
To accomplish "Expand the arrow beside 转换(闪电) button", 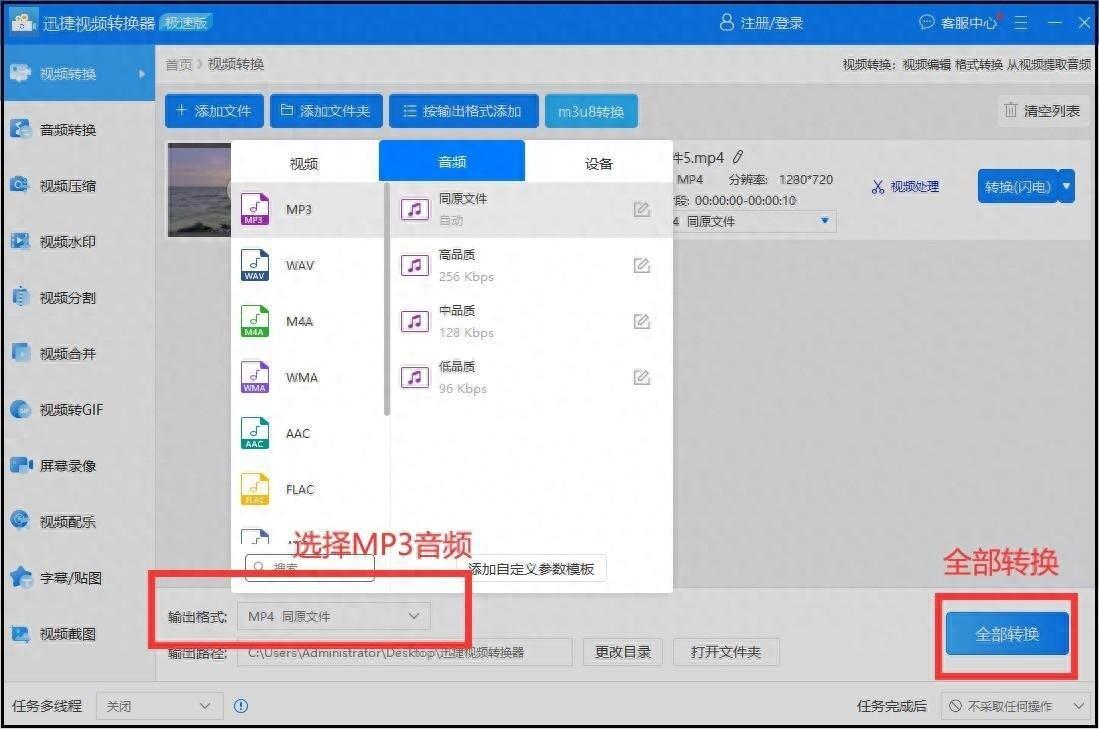I will (1067, 186).
